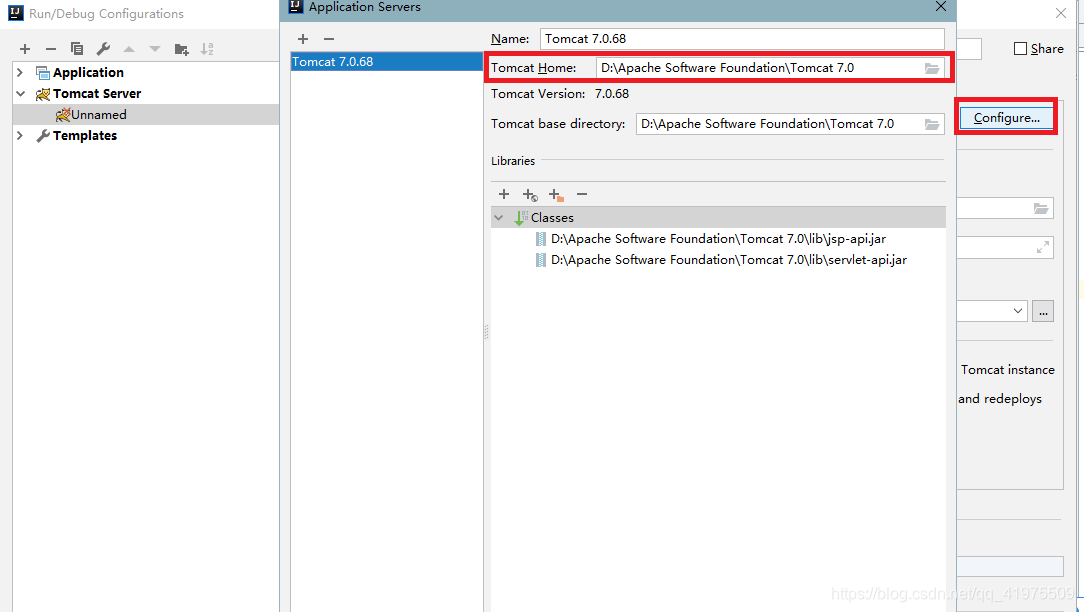Image resolution: width=1084 pixels, height=612 pixels.
Task: Browse folder icon in background dialog field
Action: coord(1041,208)
